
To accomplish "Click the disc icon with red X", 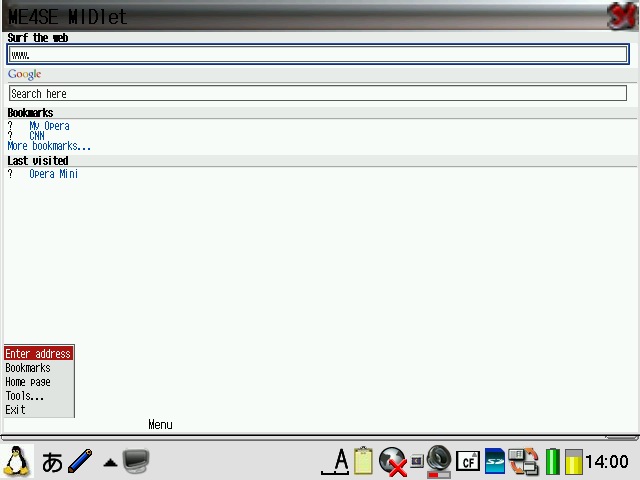I will pos(392,462).
